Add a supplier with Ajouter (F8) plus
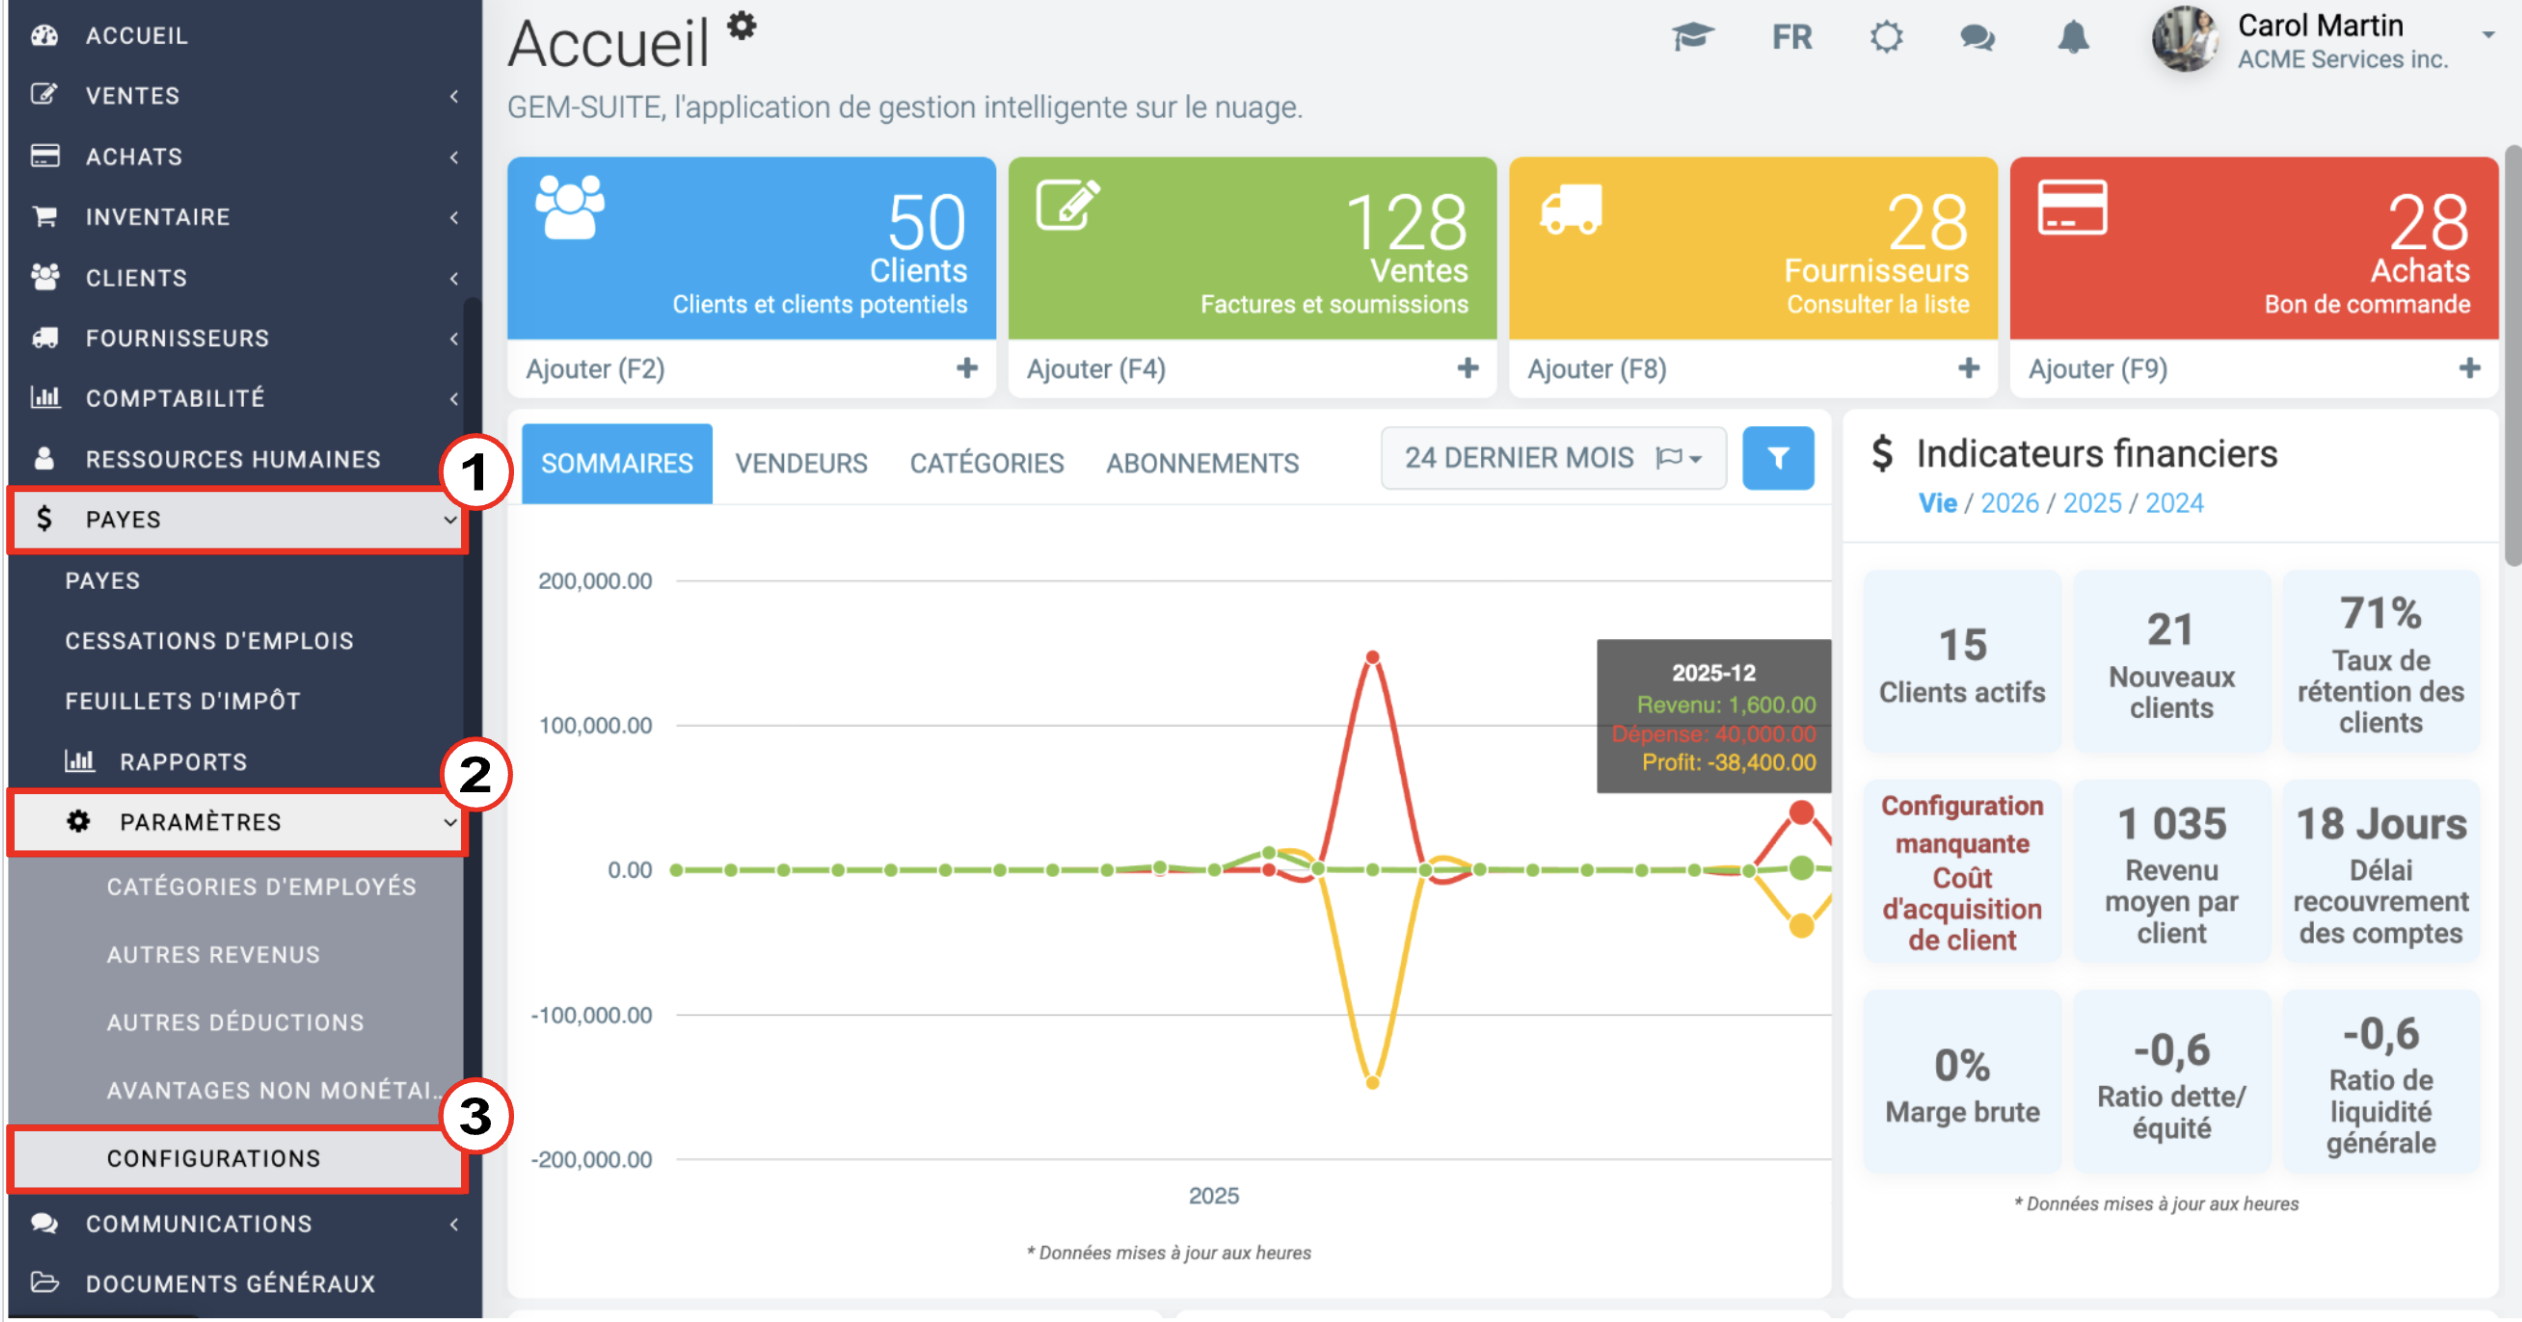The width and height of the screenshot is (2522, 1322). [x=1969, y=369]
